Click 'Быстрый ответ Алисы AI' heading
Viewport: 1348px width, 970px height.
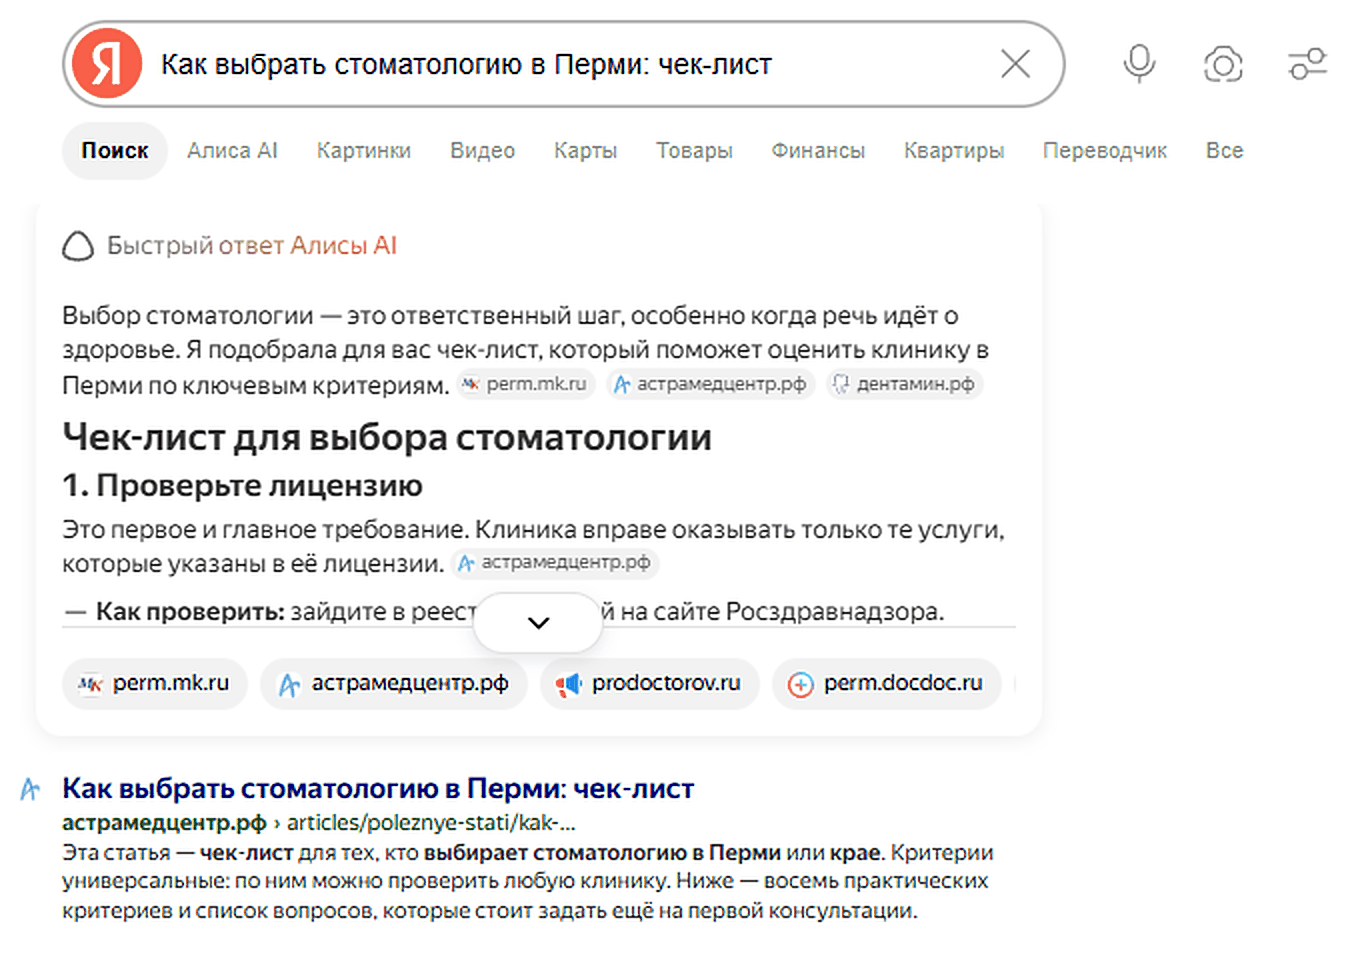(252, 246)
